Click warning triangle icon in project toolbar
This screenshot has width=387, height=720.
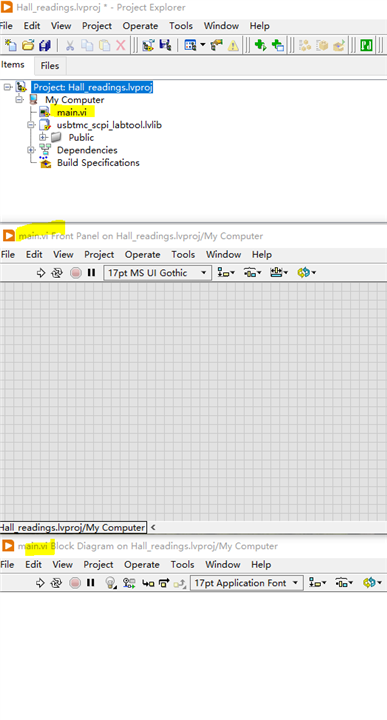[x=233, y=45]
